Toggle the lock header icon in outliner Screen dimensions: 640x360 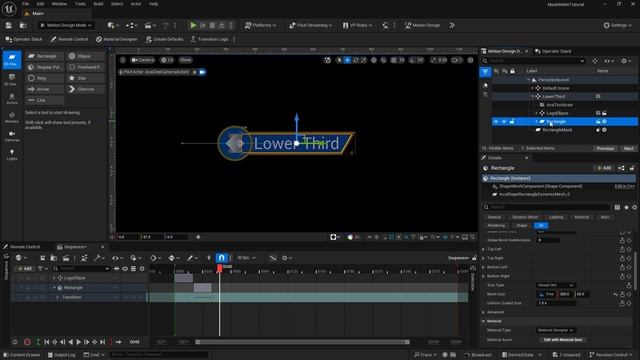point(512,71)
